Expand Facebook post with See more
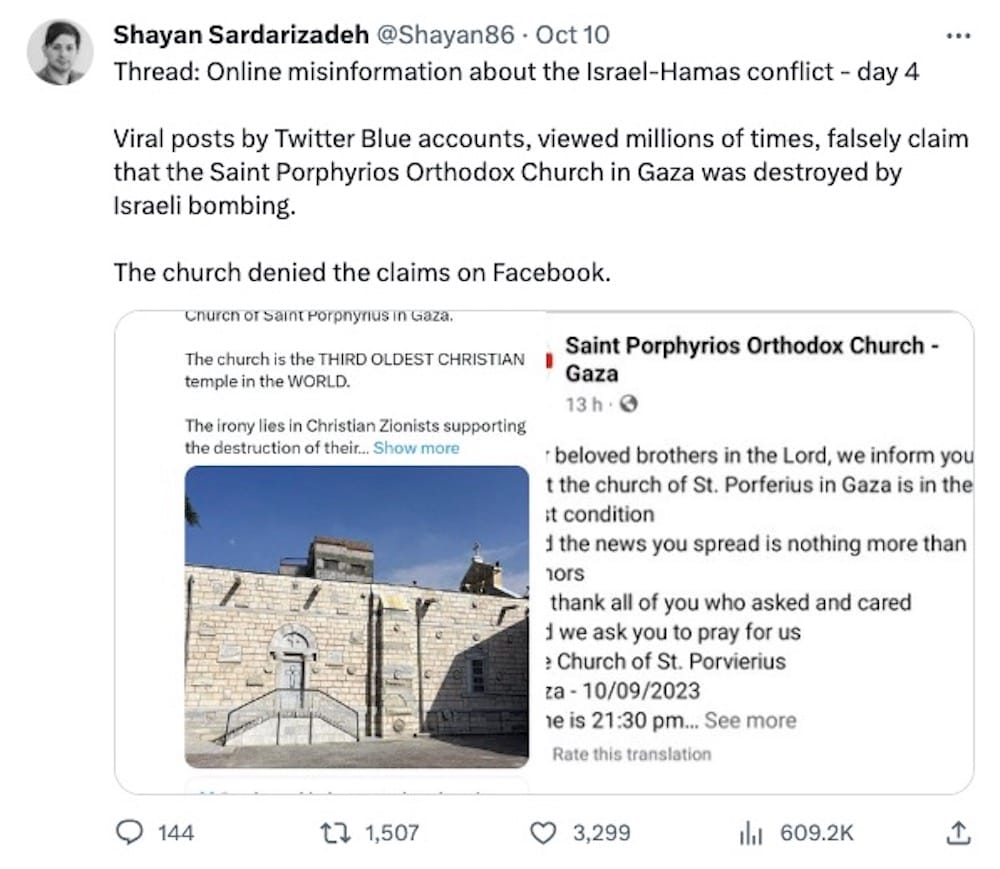Image resolution: width=1000 pixels, height=869 pixels. click(764, 720)
